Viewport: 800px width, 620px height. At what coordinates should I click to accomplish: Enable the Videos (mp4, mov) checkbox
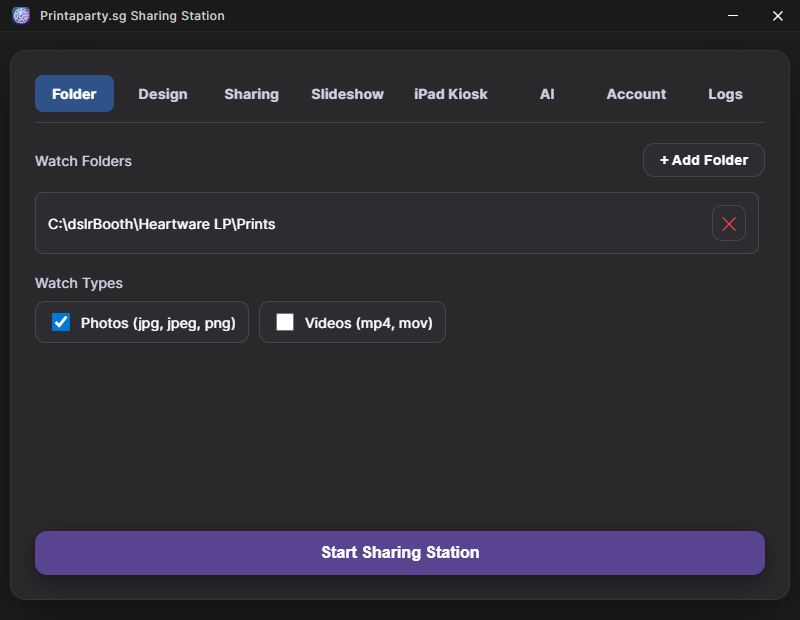(285, 322)
